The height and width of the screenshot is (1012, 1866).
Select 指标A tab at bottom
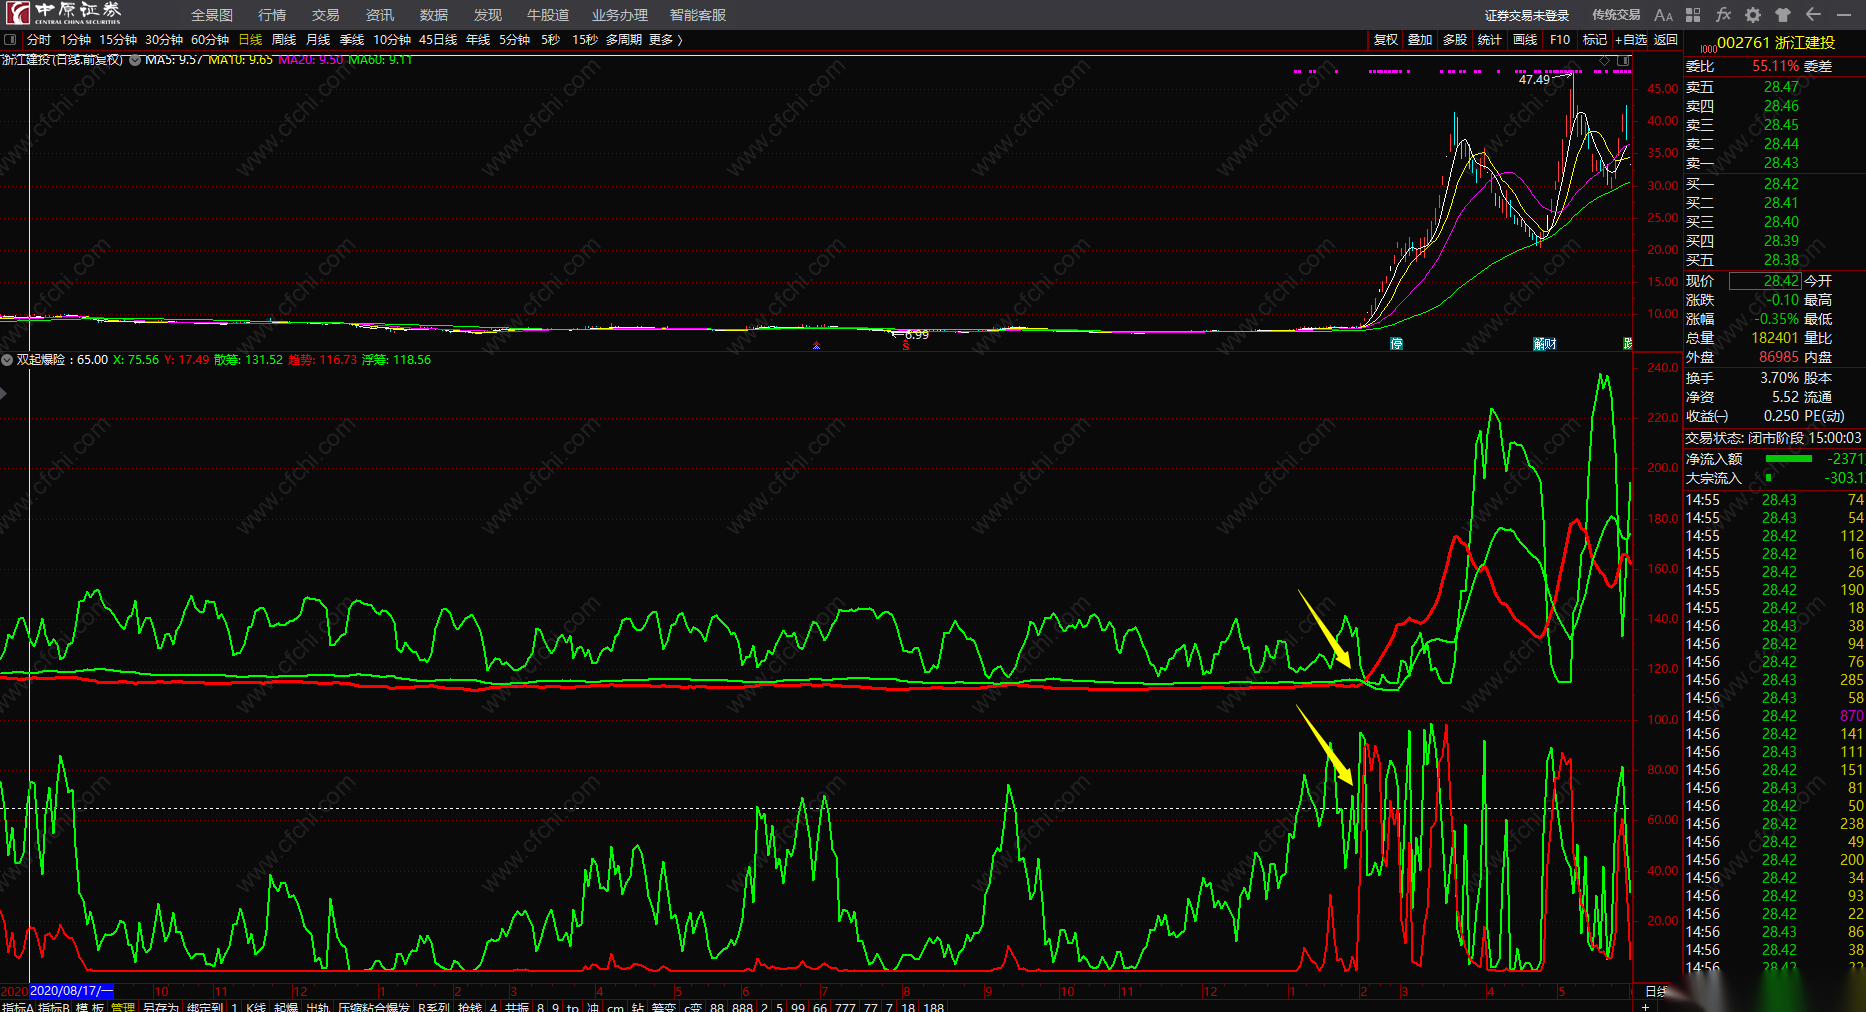(x=18, y=1006)
